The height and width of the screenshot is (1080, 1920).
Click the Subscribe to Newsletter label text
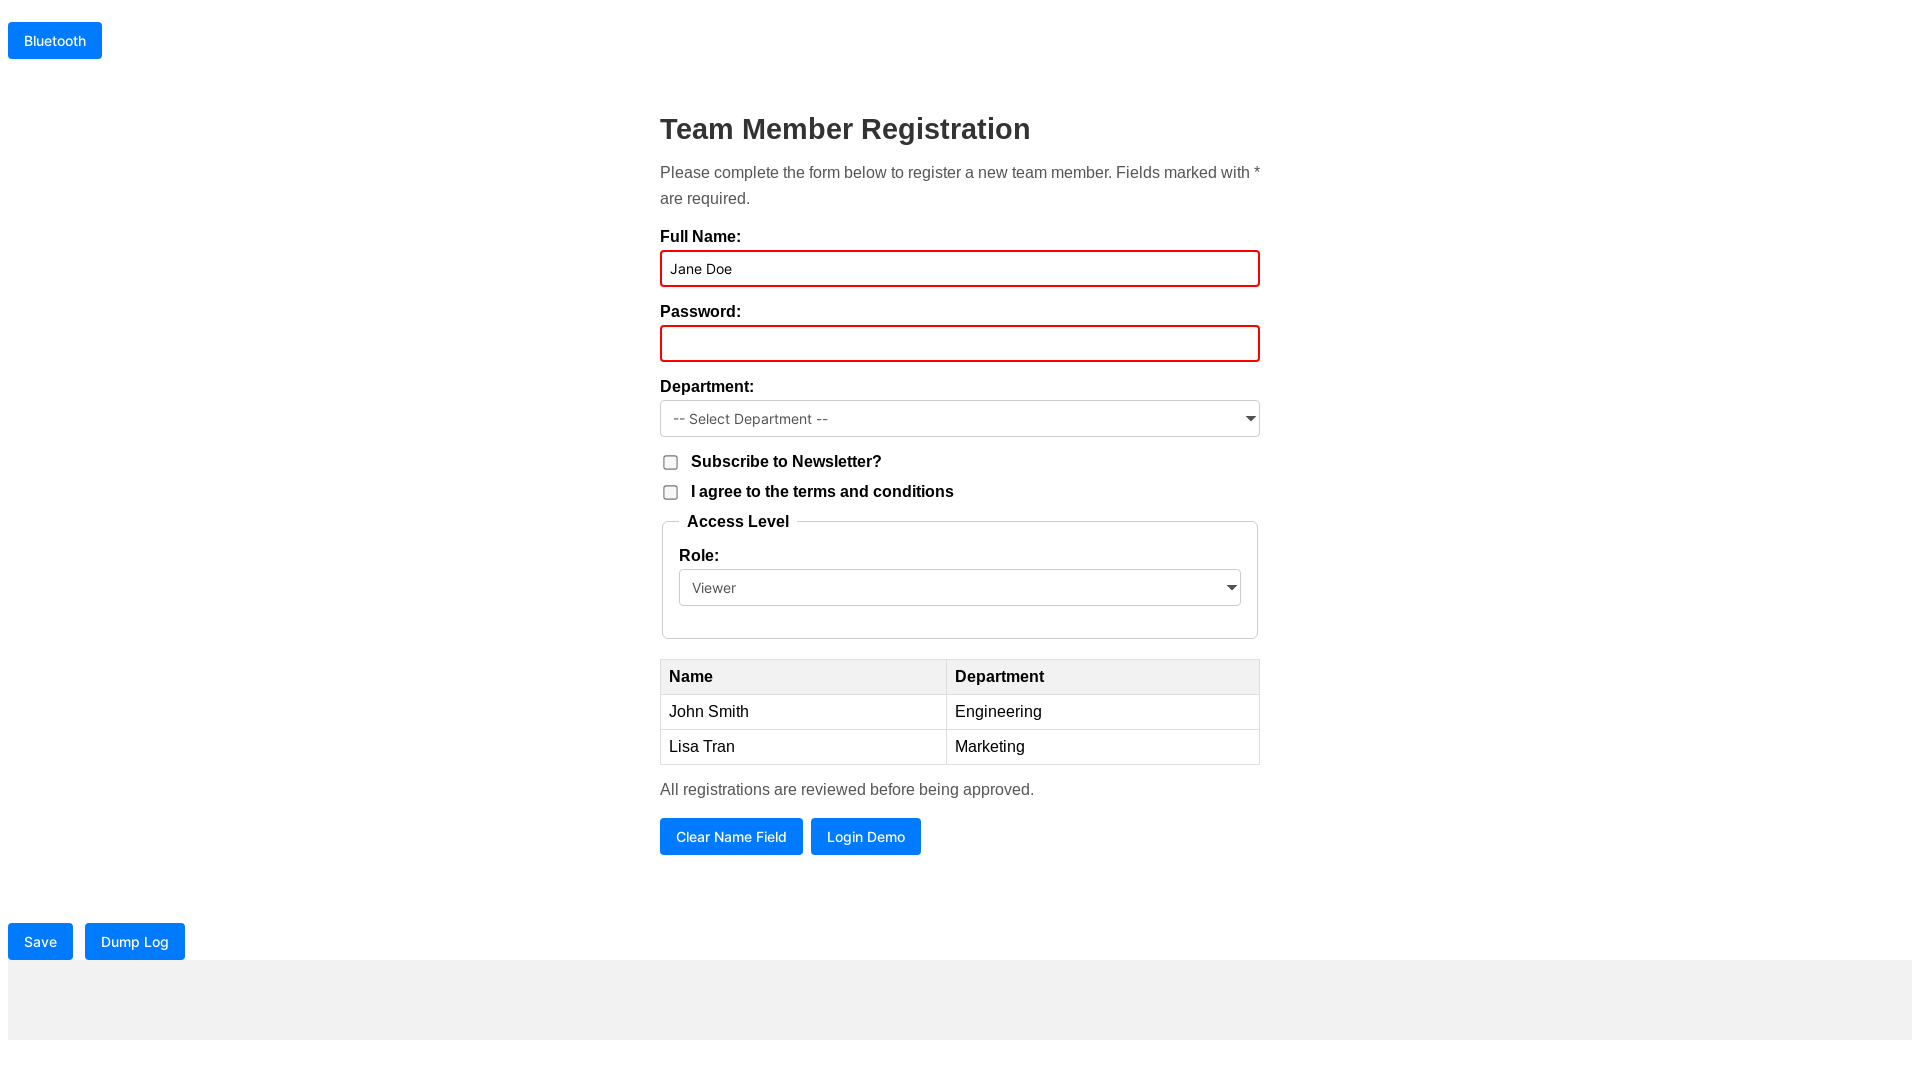(786, 462)
